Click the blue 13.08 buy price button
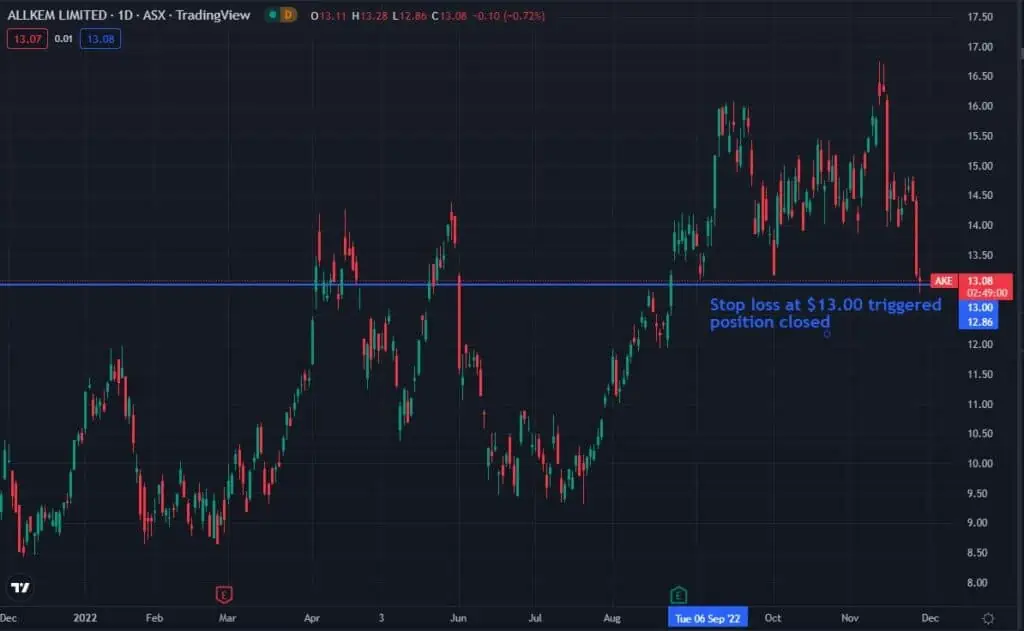The width and height of the screenshot is (1024, 631). click(100, 39)
